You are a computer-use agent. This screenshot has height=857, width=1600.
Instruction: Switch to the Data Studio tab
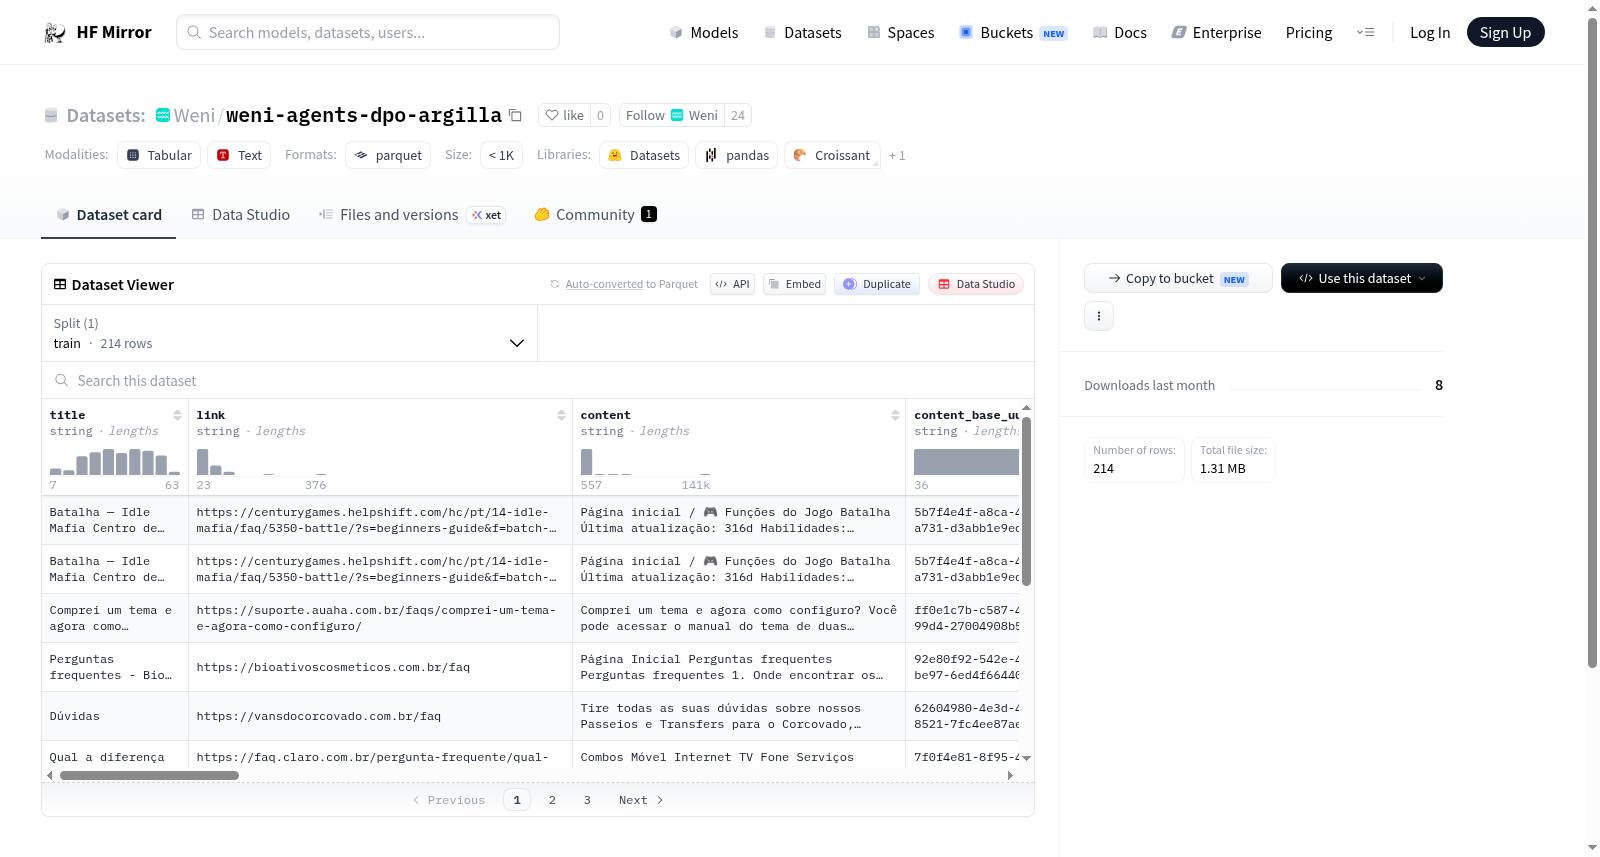tap(241, 214)
